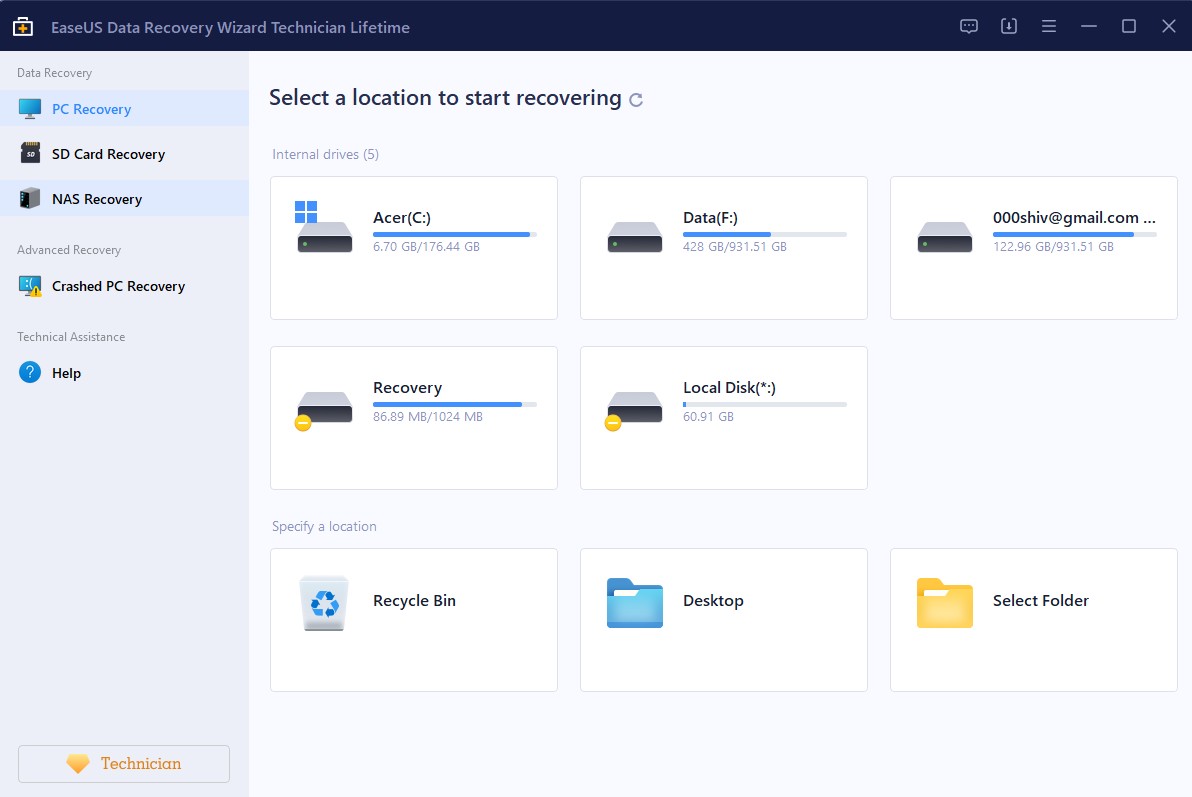This screenshot has width=1192, height=797.
Task: Open Help under Technical Assistance
Action: coord(66,373)
